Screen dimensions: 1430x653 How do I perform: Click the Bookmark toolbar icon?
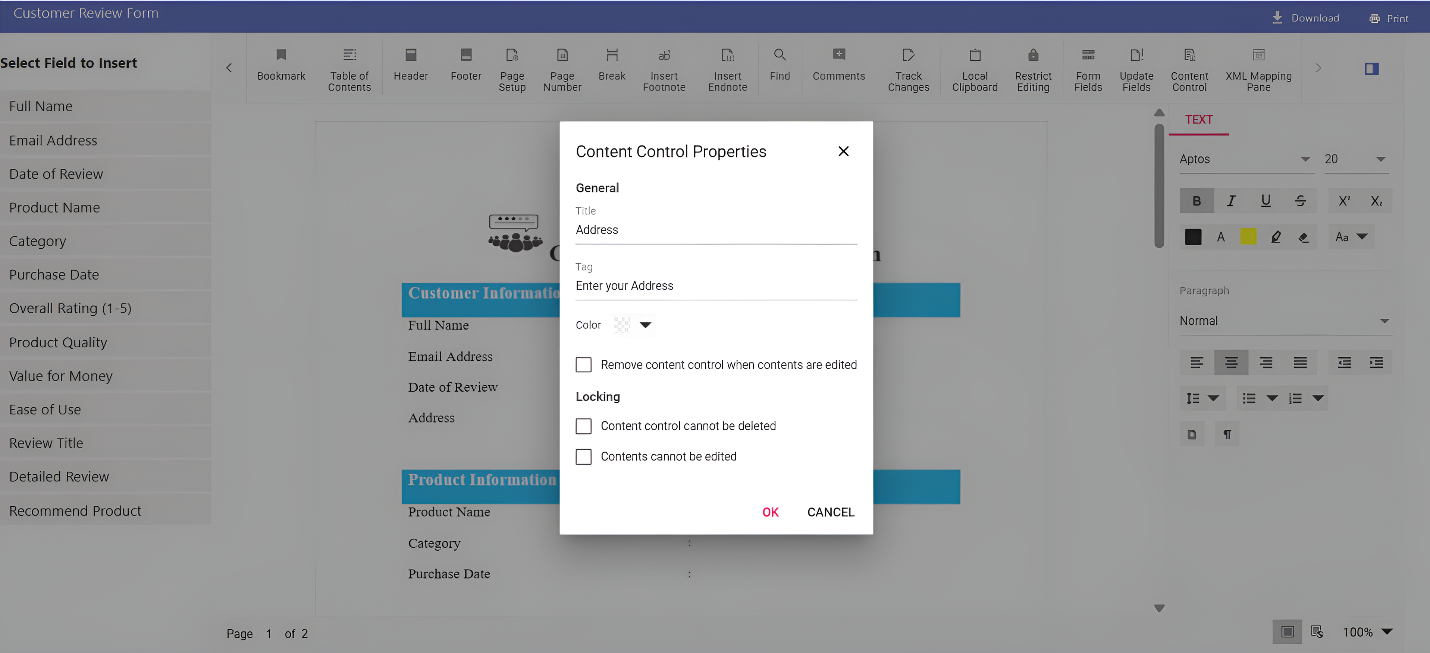(x=281, y=67)
